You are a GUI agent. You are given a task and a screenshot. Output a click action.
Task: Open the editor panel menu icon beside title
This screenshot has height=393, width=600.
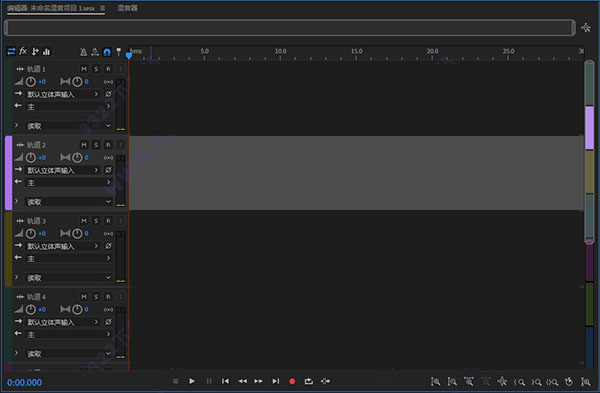[103, 8]
